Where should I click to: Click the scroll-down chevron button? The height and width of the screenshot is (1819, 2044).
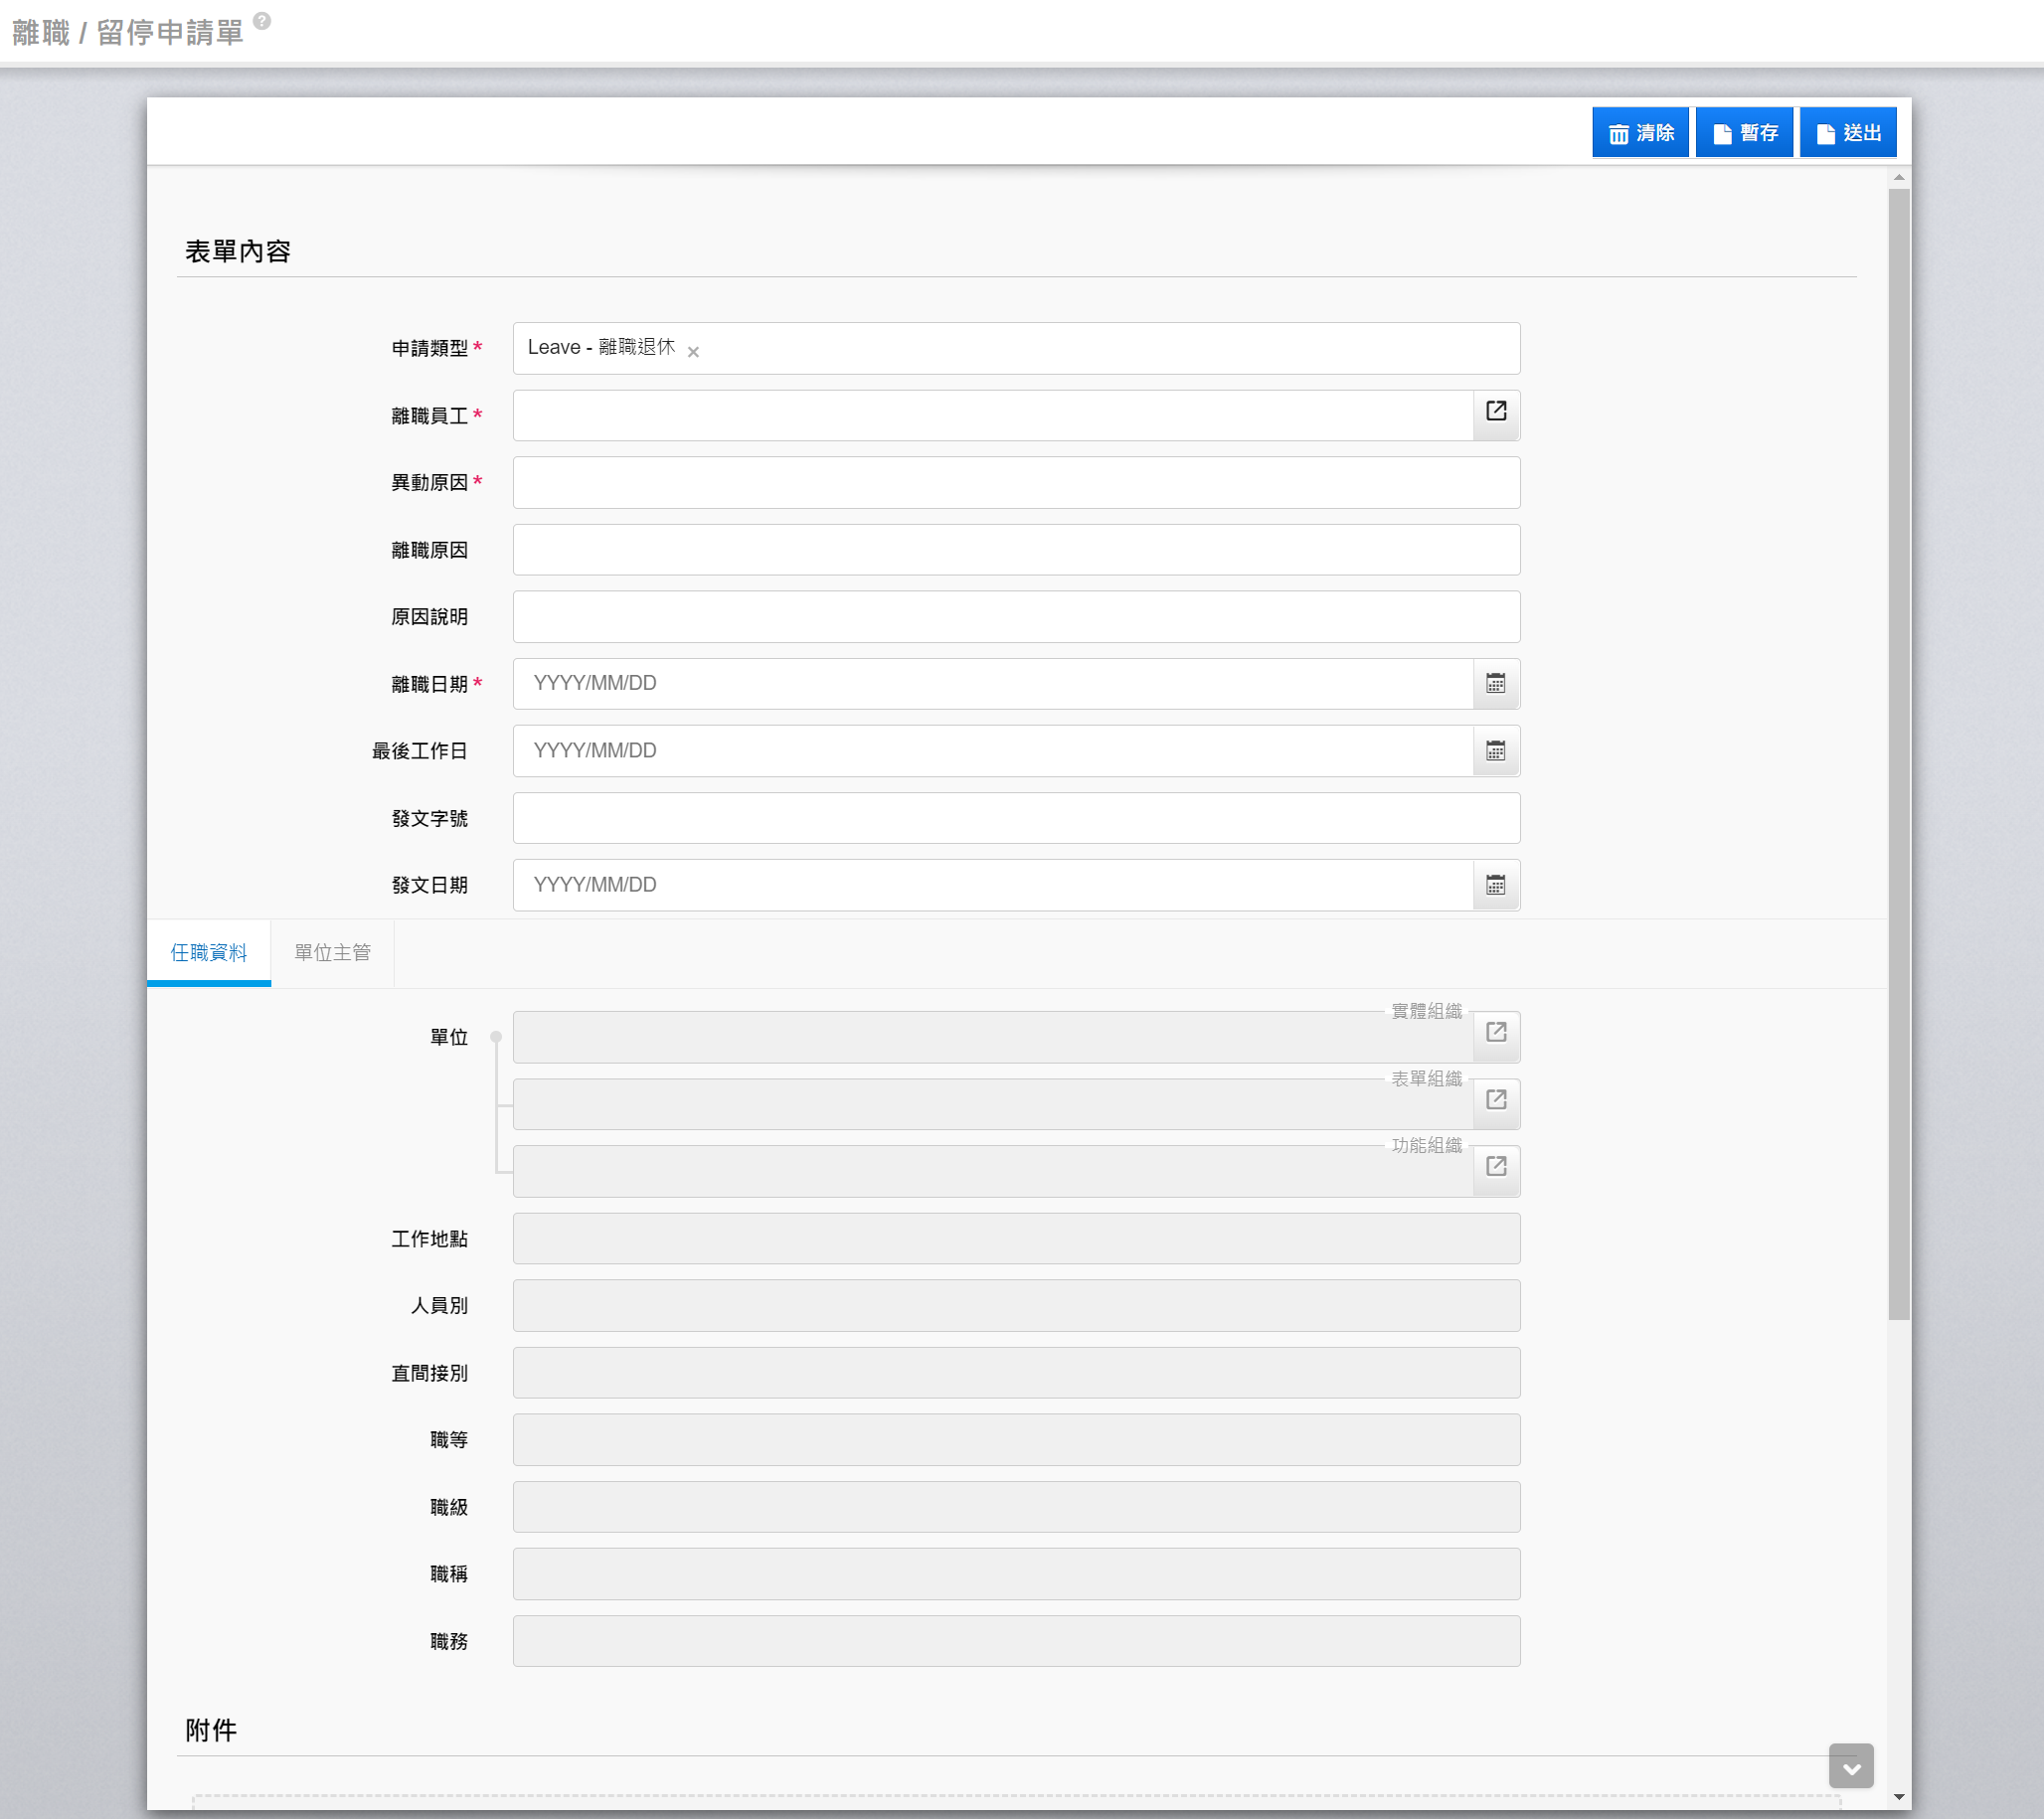(1850, 1767)
